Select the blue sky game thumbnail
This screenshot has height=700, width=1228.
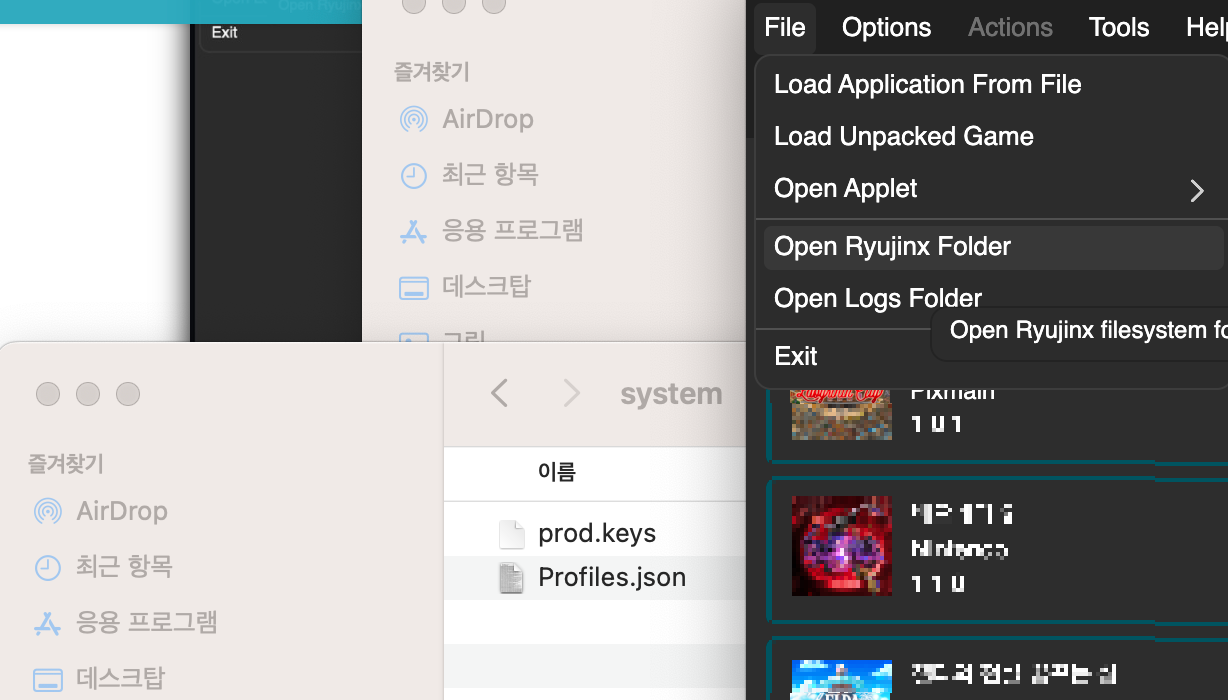click(x=842, y=680)
